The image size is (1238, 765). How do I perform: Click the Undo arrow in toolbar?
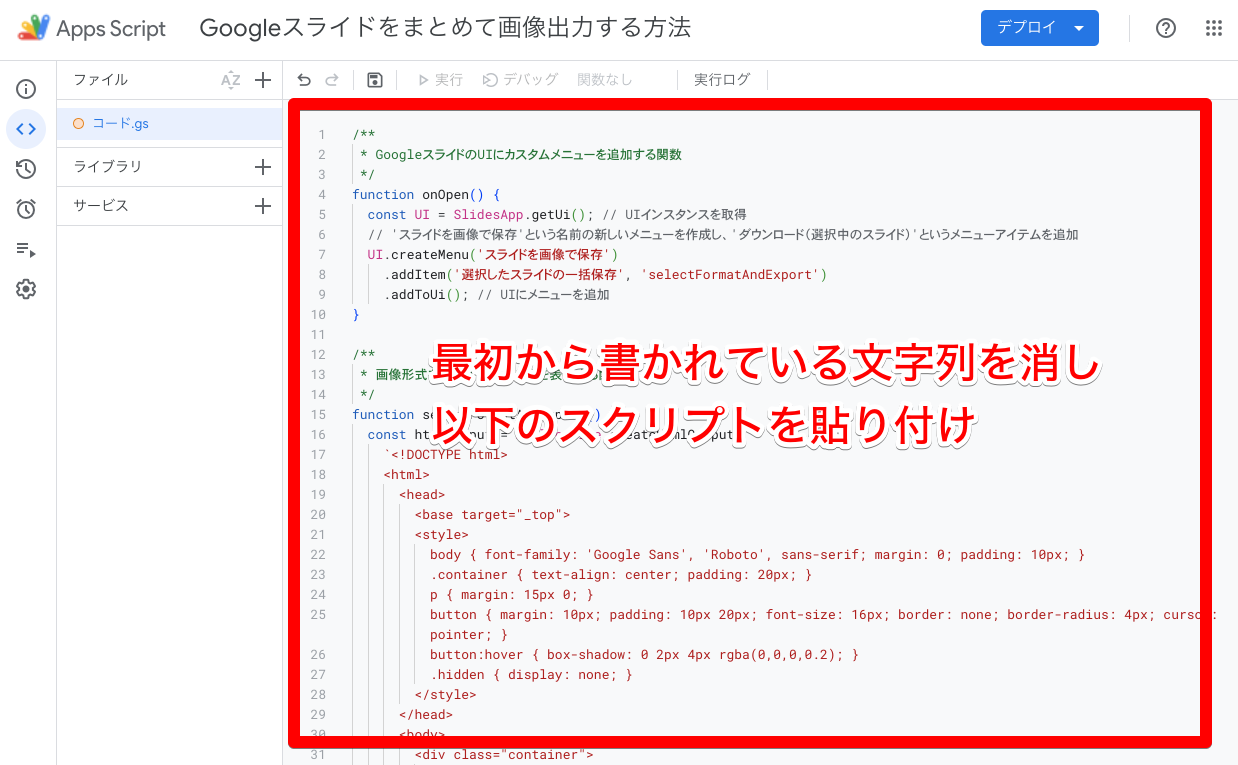304,80
